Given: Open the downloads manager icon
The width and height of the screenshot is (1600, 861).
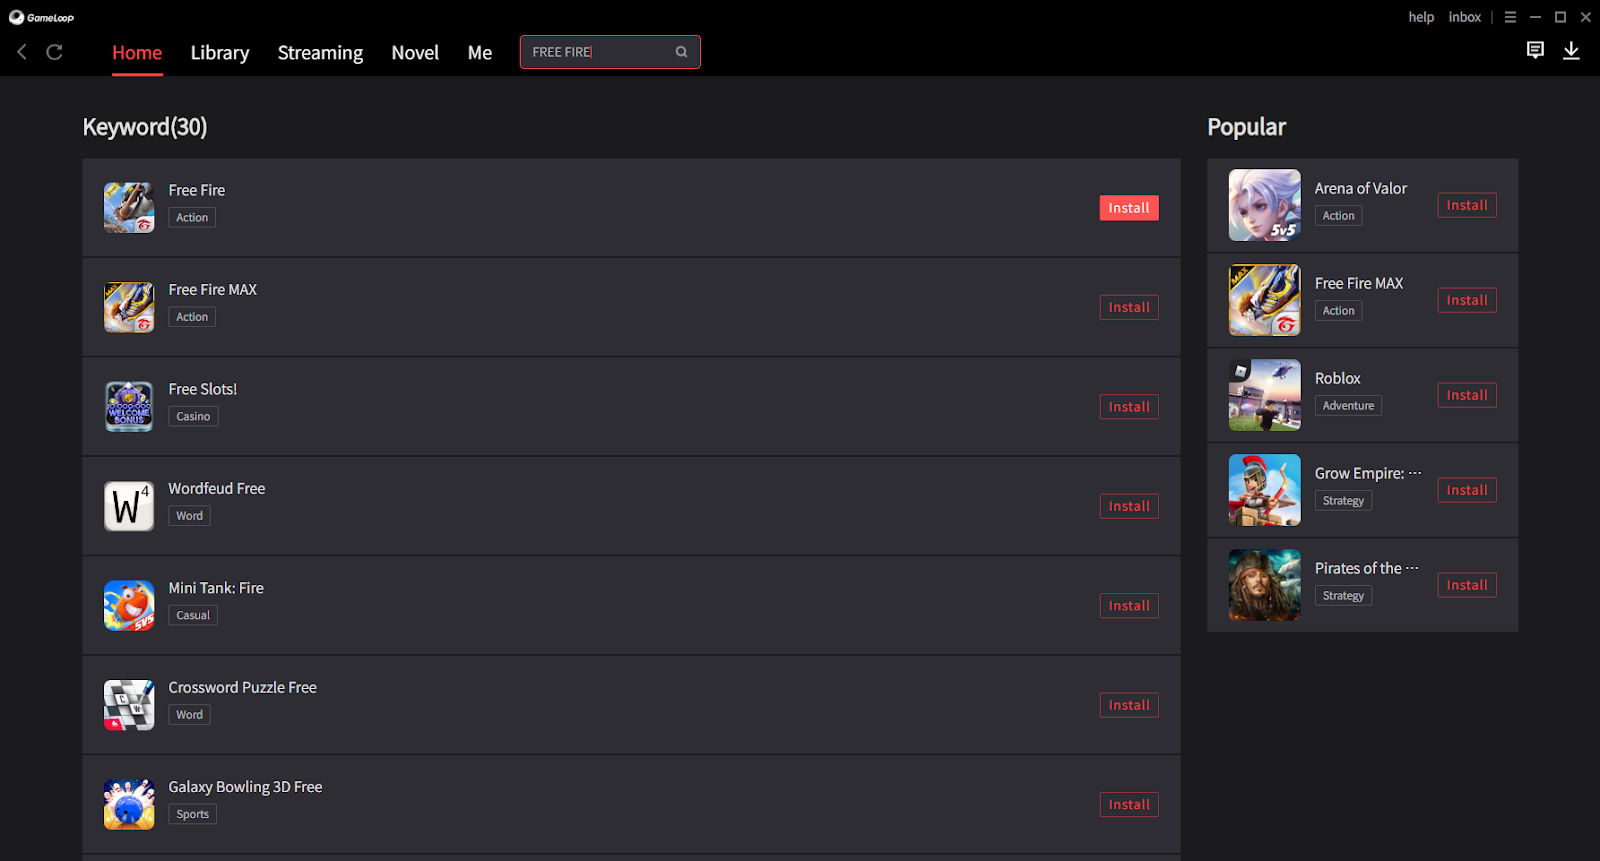Looking at the screenshot, I should [x=1571, y=50].
